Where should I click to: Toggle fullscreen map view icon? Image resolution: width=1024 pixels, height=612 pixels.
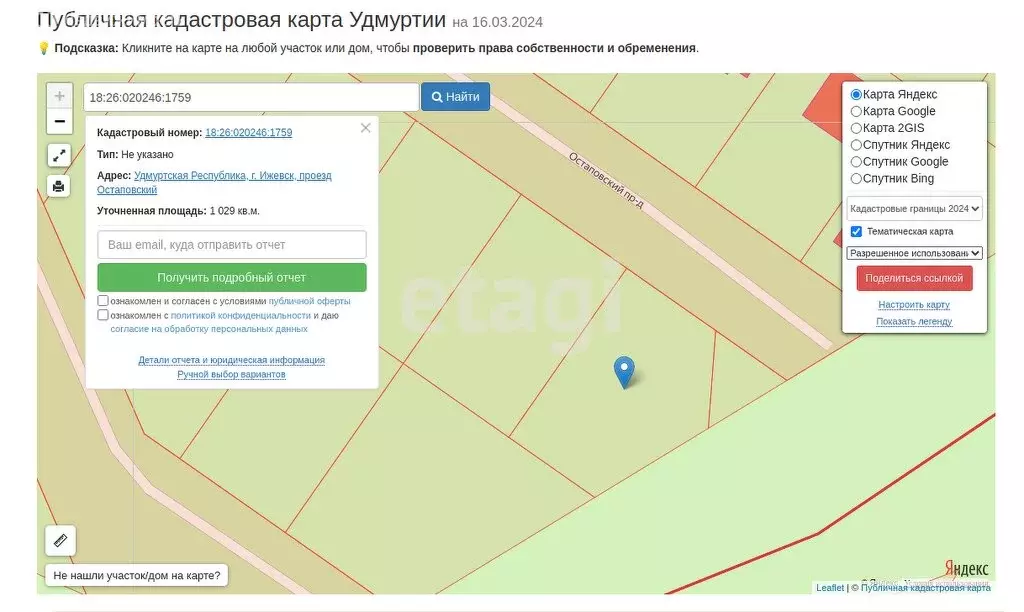tap(59, 155)
